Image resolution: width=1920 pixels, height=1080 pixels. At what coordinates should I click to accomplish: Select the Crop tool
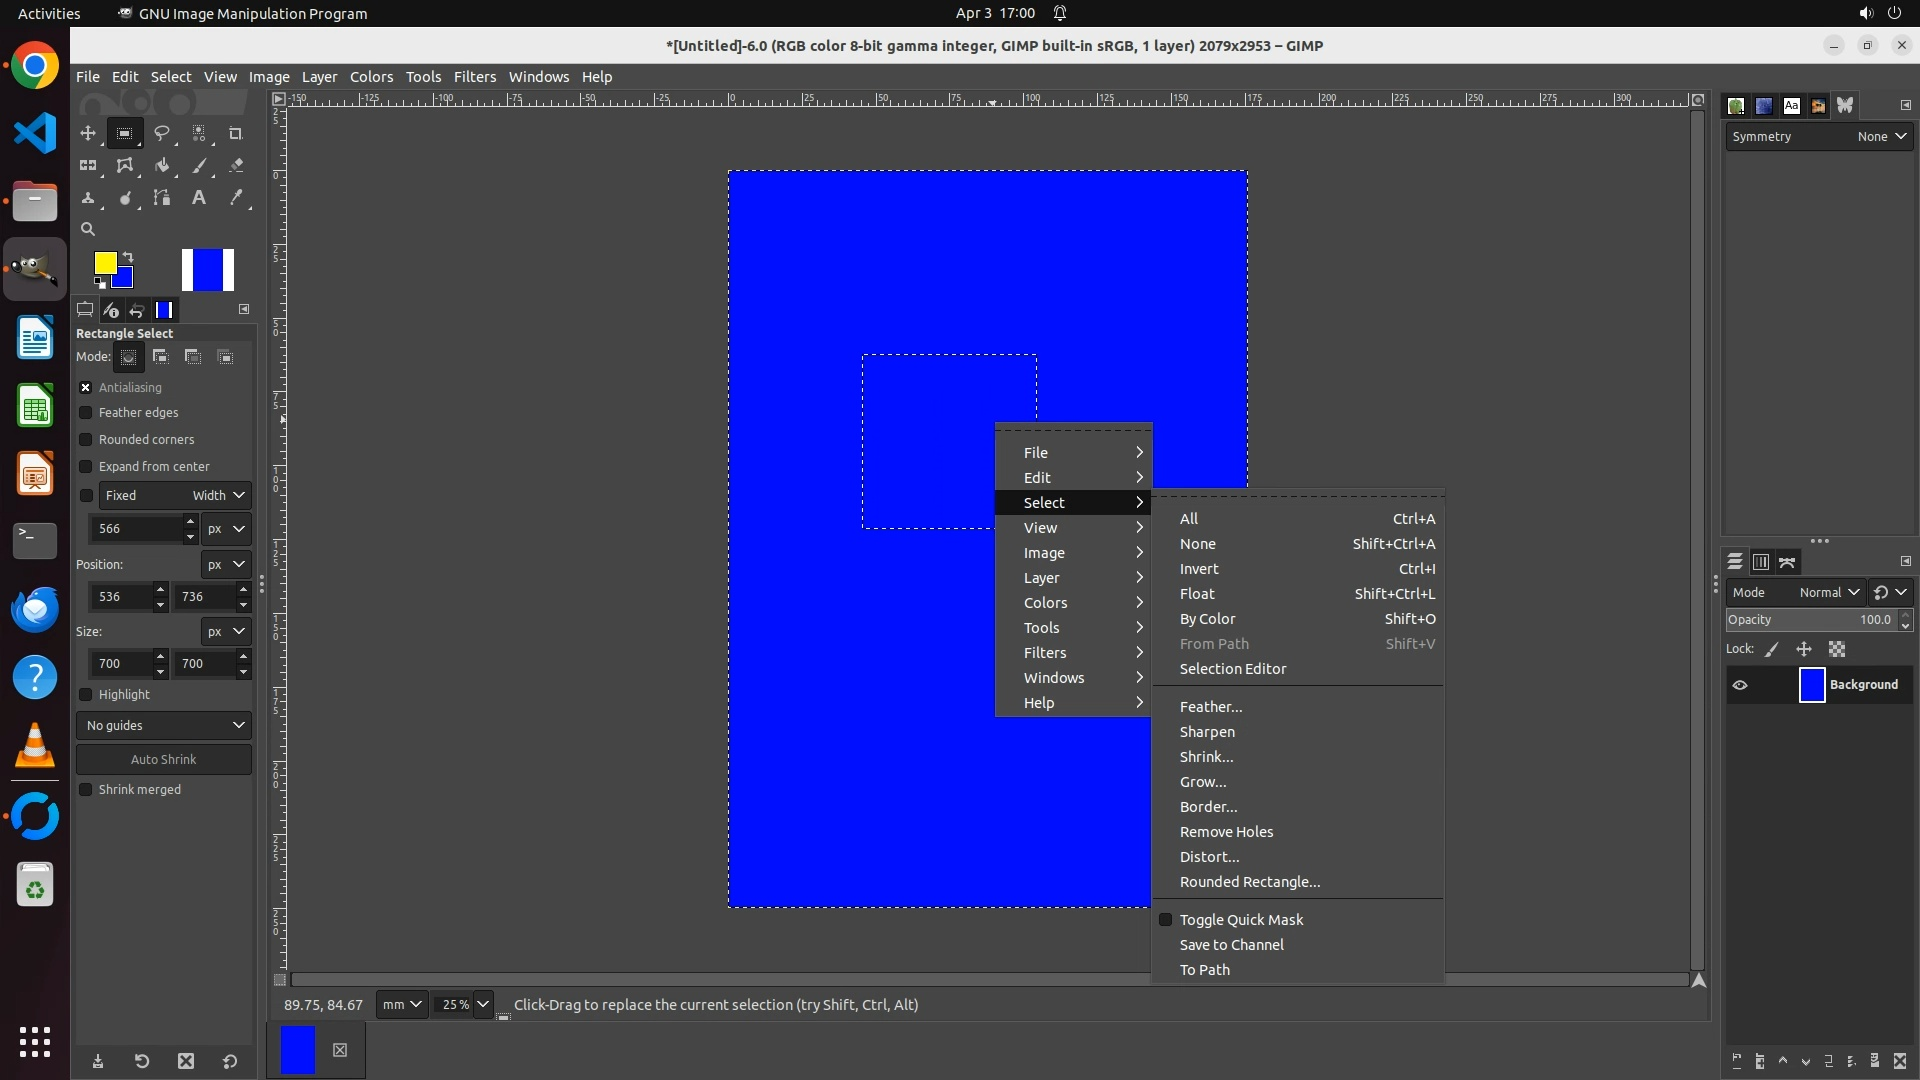(235, 133)
